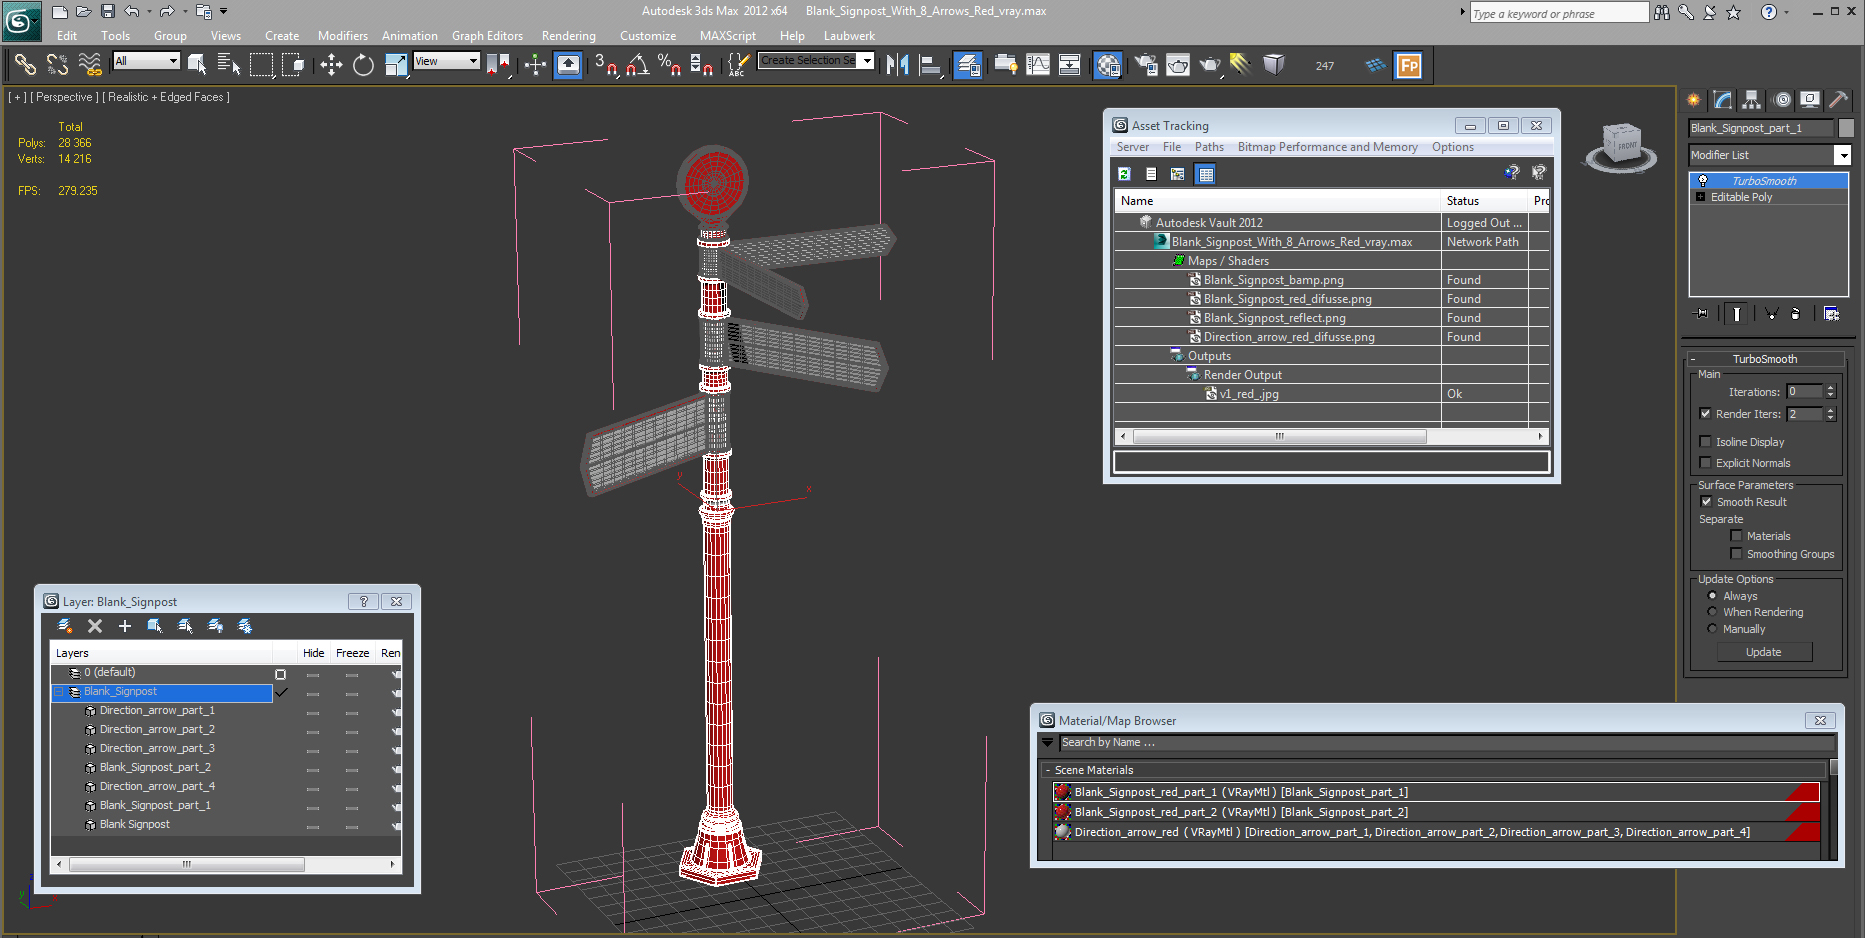The width and height of the screenshot is (1865, 938).
Task: Switch to the Create panel tab icon
Action: (1694, 100)
